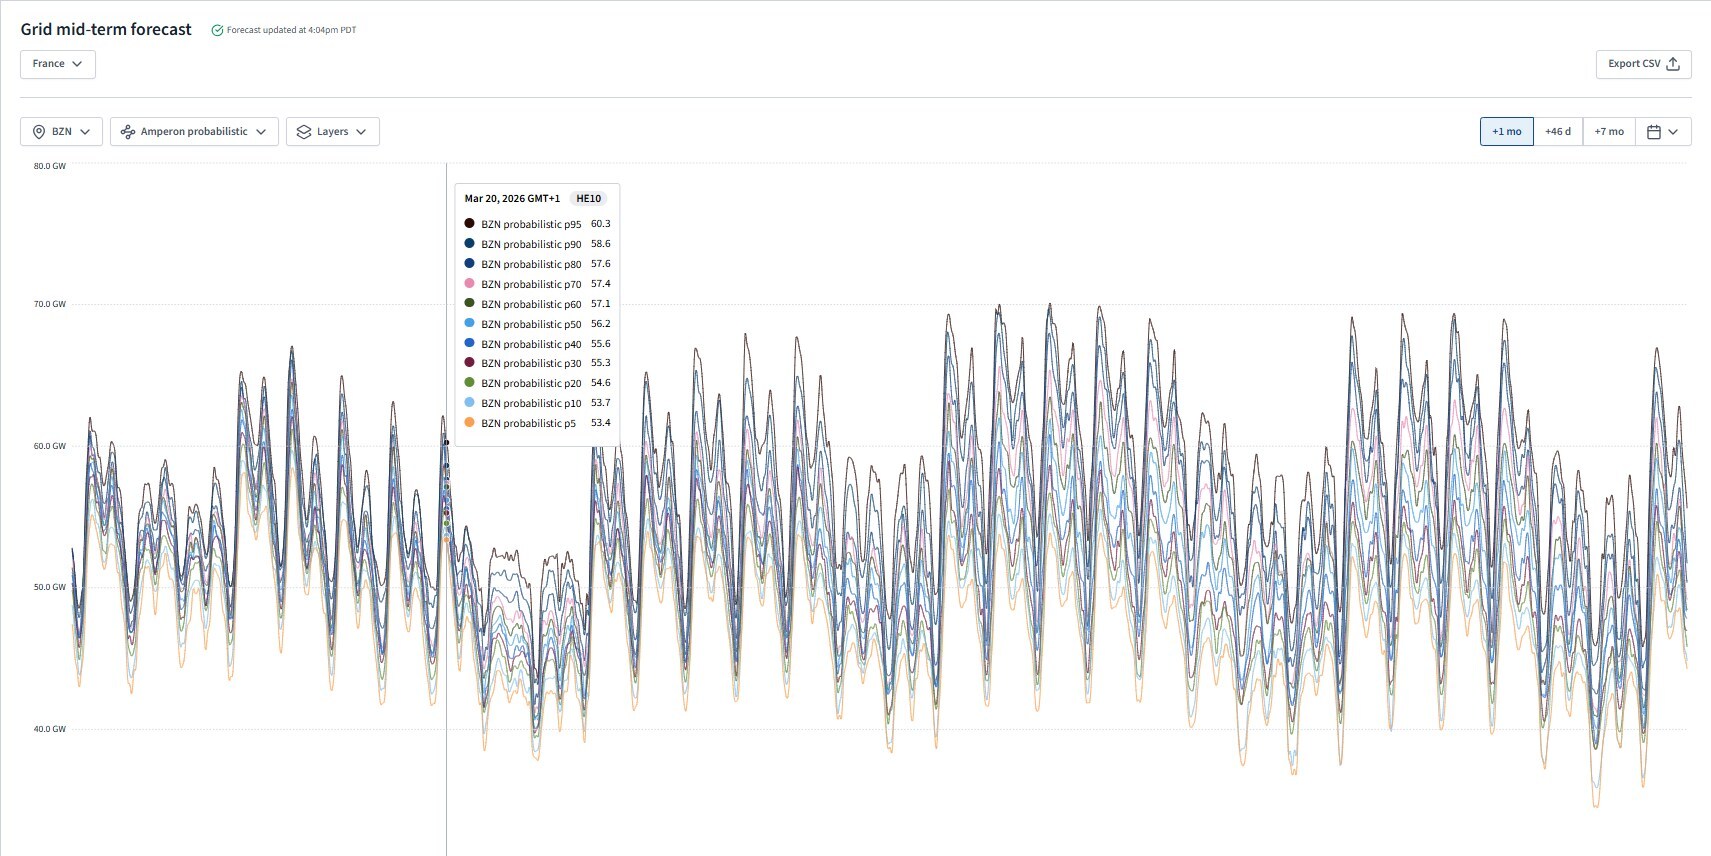Image resolution: width=1711 pixels, height=856 pixels.
Task: Click the BZN probabilistic p30 tooltip row
Action: coord(537,363)
